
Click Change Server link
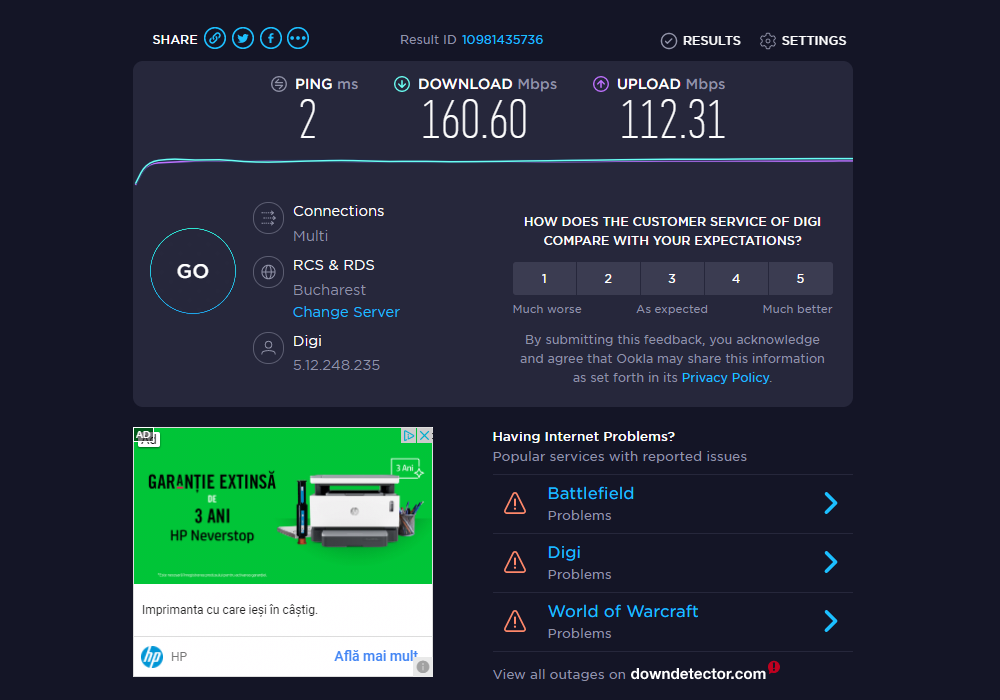(346, 312)
